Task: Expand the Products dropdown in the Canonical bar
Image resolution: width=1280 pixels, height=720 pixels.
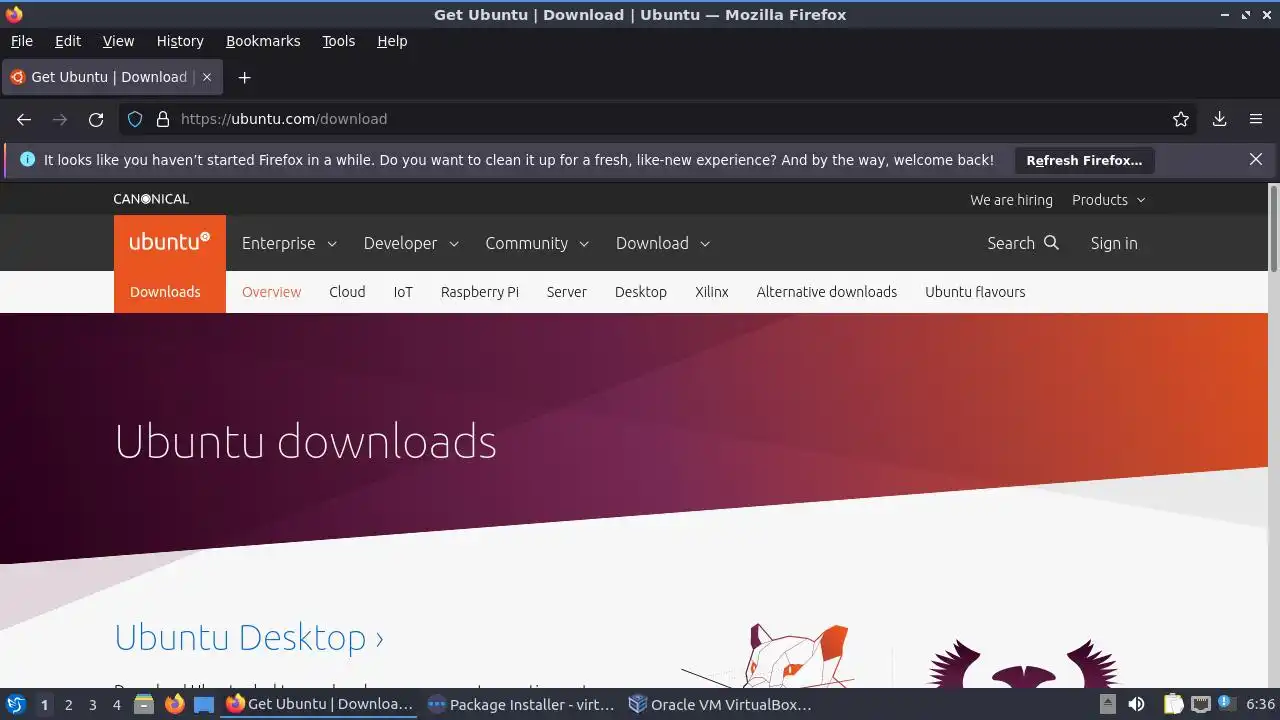Action: click(x=1109, y=200)
